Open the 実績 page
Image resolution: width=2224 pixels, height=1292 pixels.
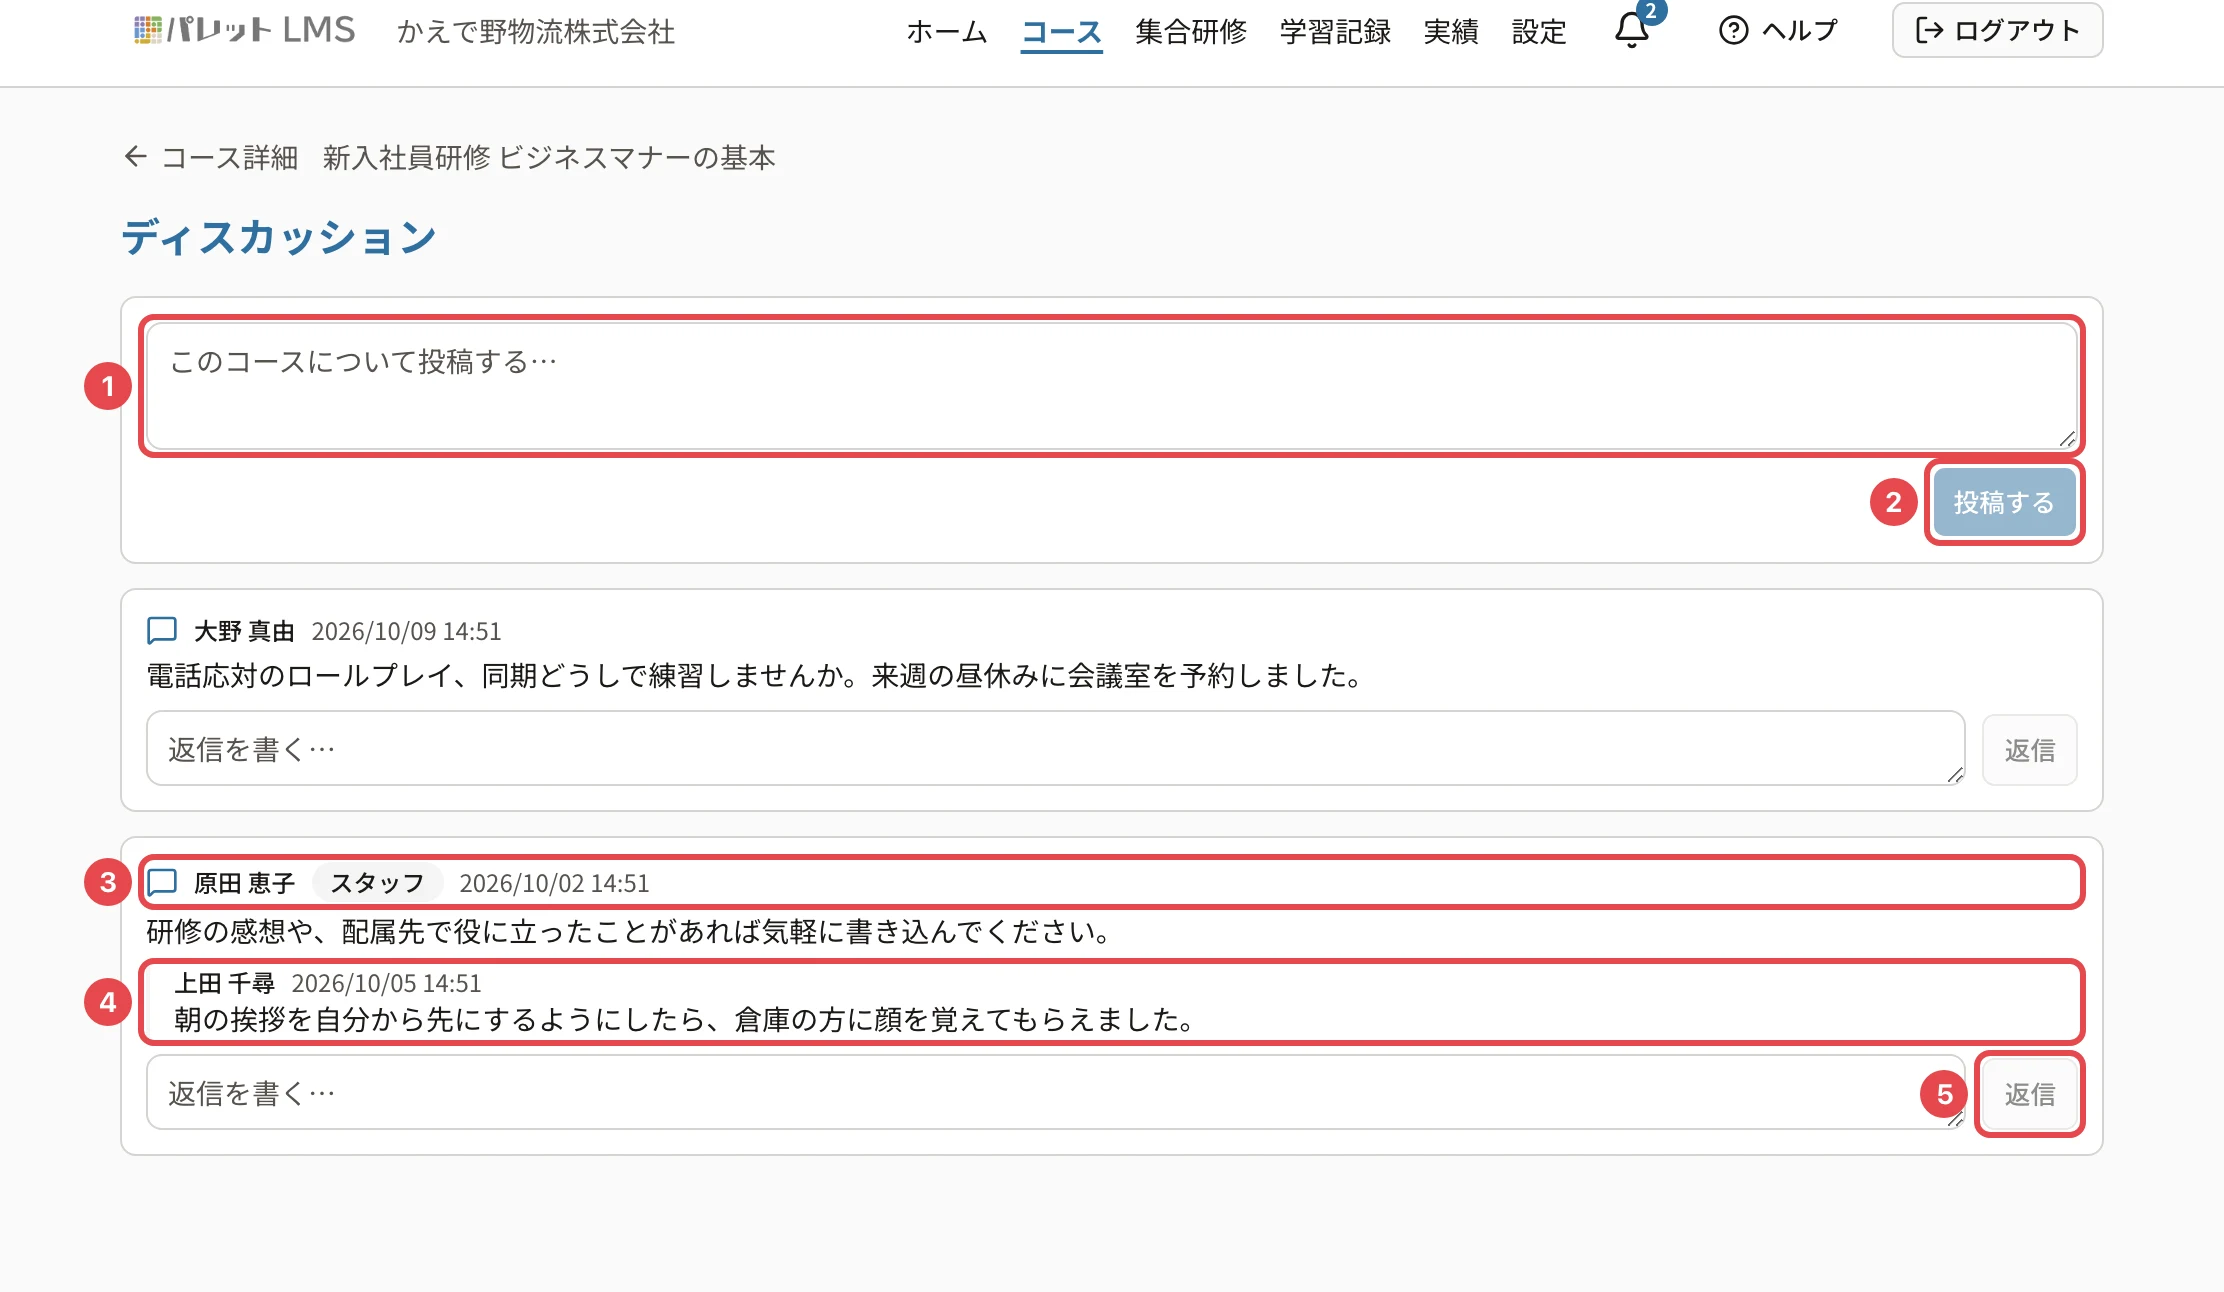coord(1451,31)
